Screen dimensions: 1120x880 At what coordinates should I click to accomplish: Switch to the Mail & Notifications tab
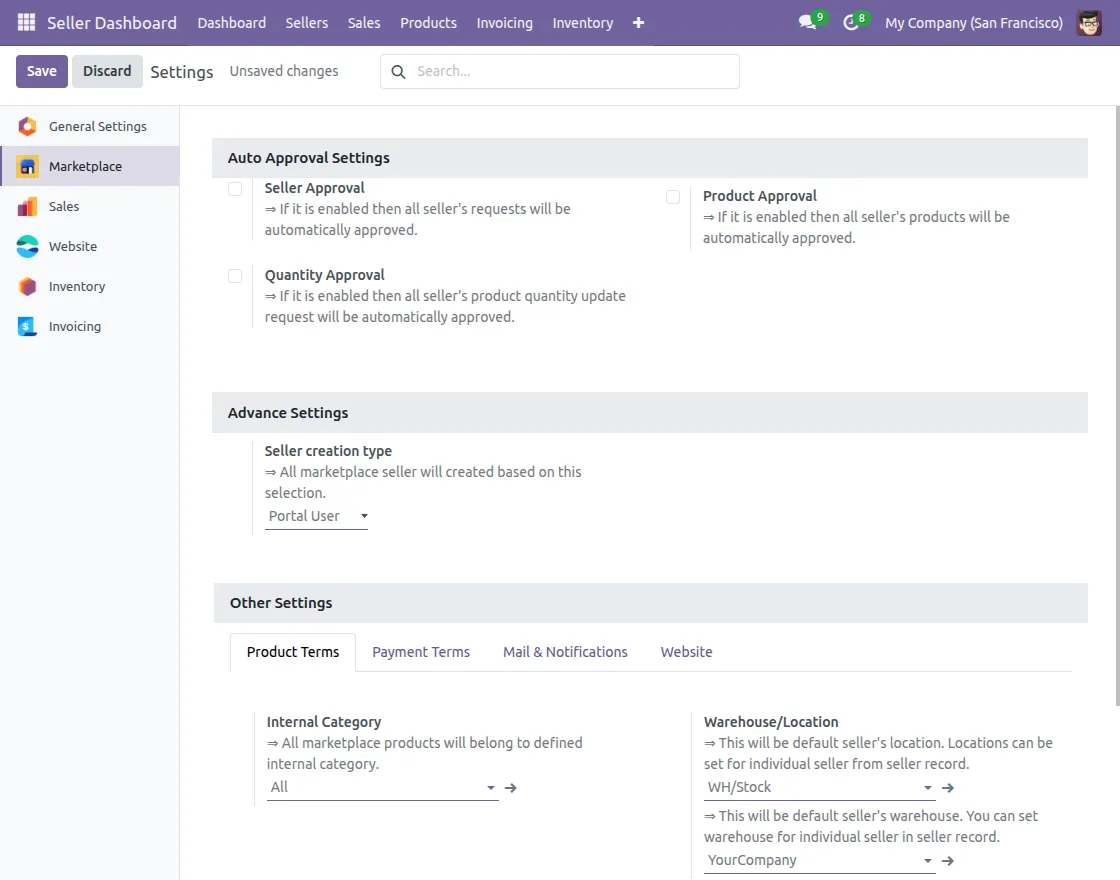565,652
